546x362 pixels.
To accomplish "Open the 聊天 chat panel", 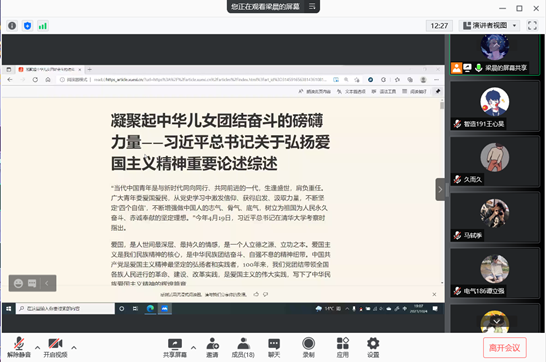I will (274, 347).
